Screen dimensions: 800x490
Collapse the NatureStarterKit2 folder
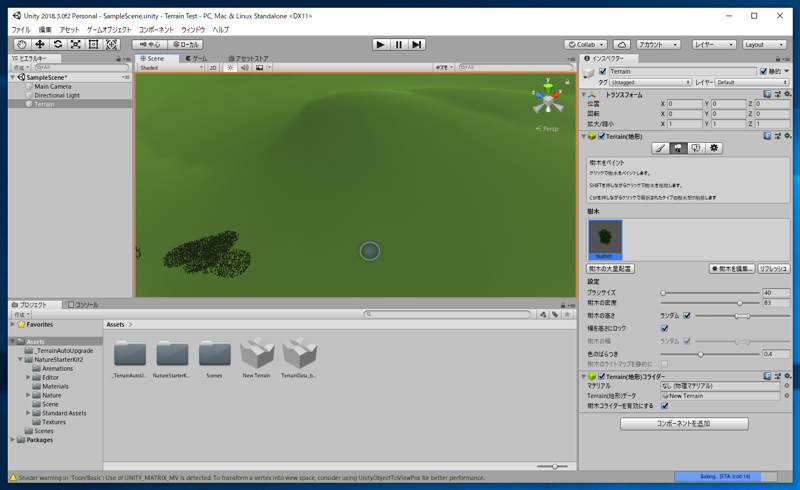click(20, 359)
